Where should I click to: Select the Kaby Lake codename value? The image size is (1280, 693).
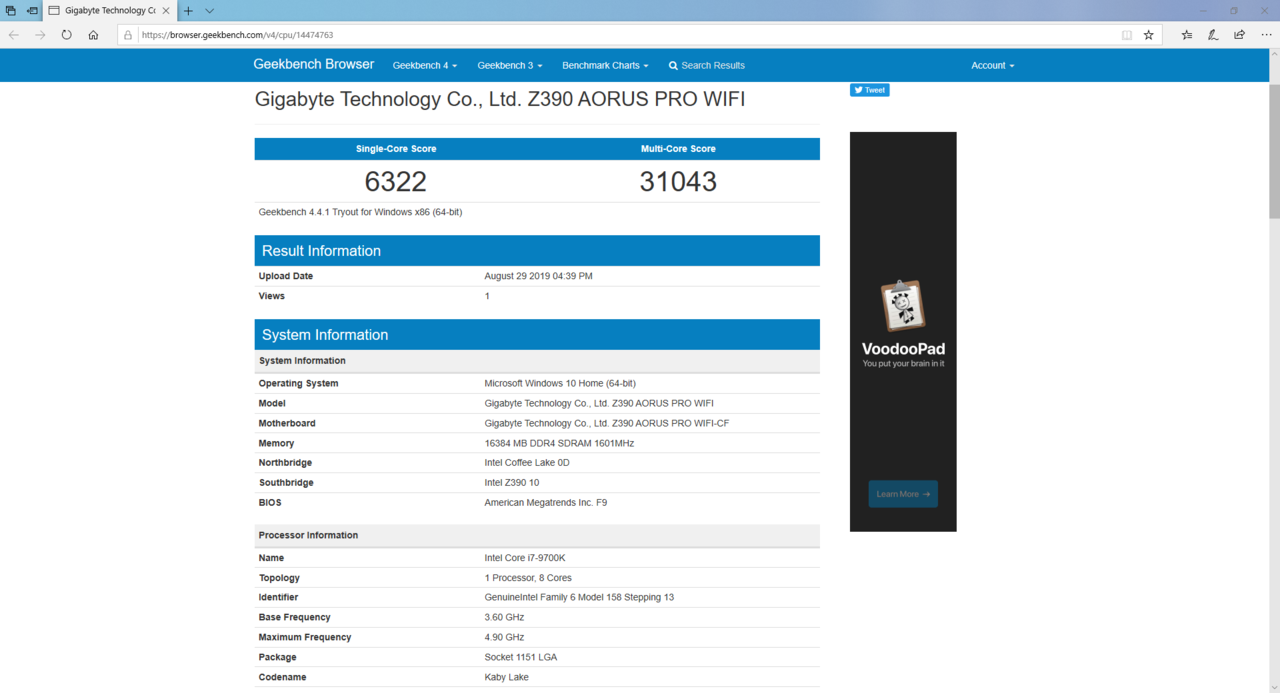pyautogui.click(x=508, y=677)
